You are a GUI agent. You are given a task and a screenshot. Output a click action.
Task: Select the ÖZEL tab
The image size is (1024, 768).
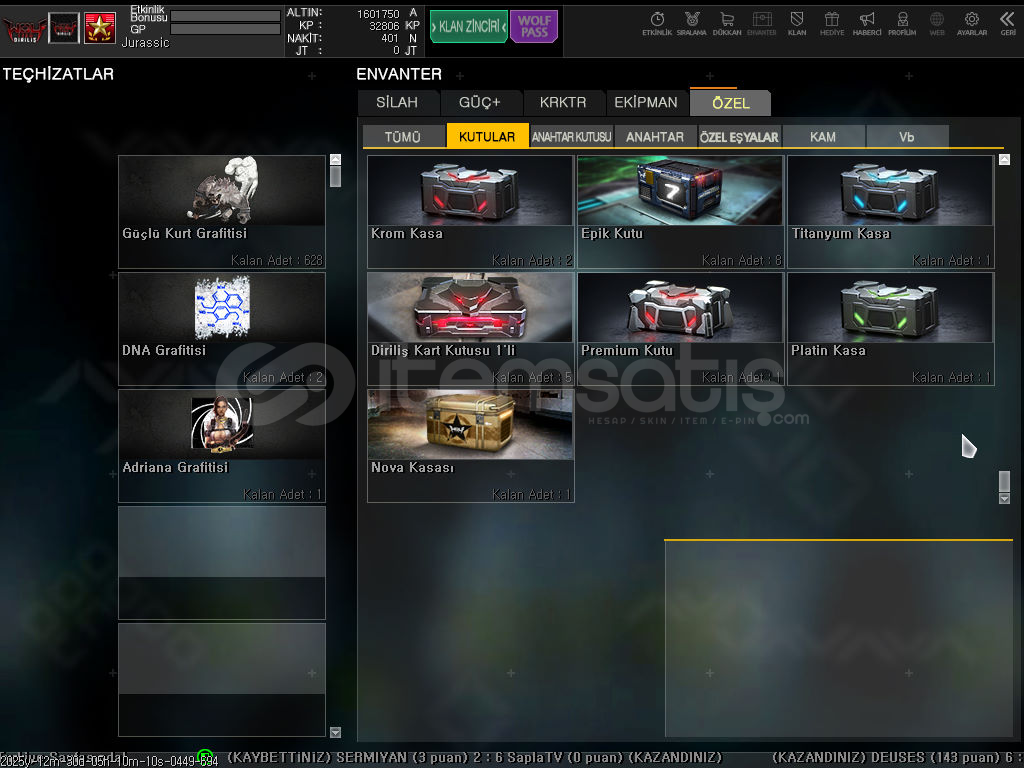pos(730,103)
